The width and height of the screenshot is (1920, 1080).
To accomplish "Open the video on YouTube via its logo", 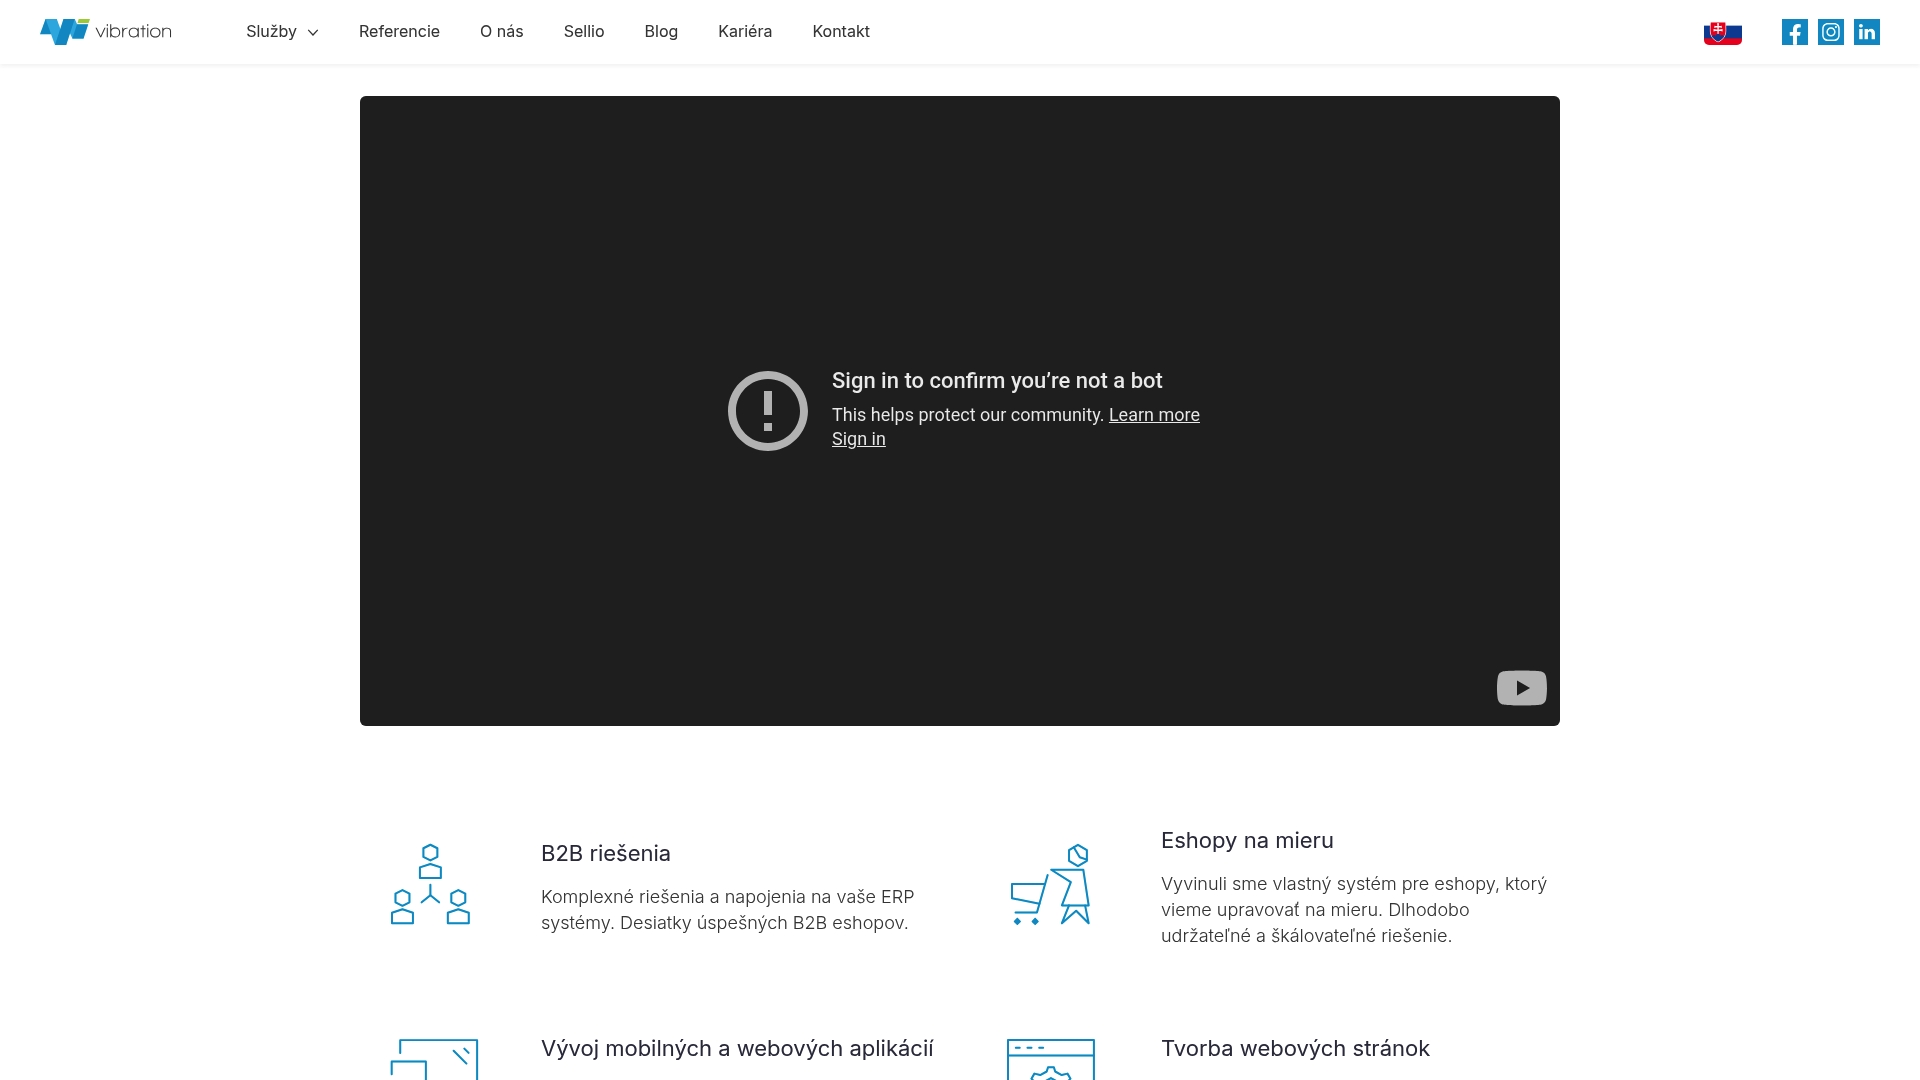I will point(1521,687).
